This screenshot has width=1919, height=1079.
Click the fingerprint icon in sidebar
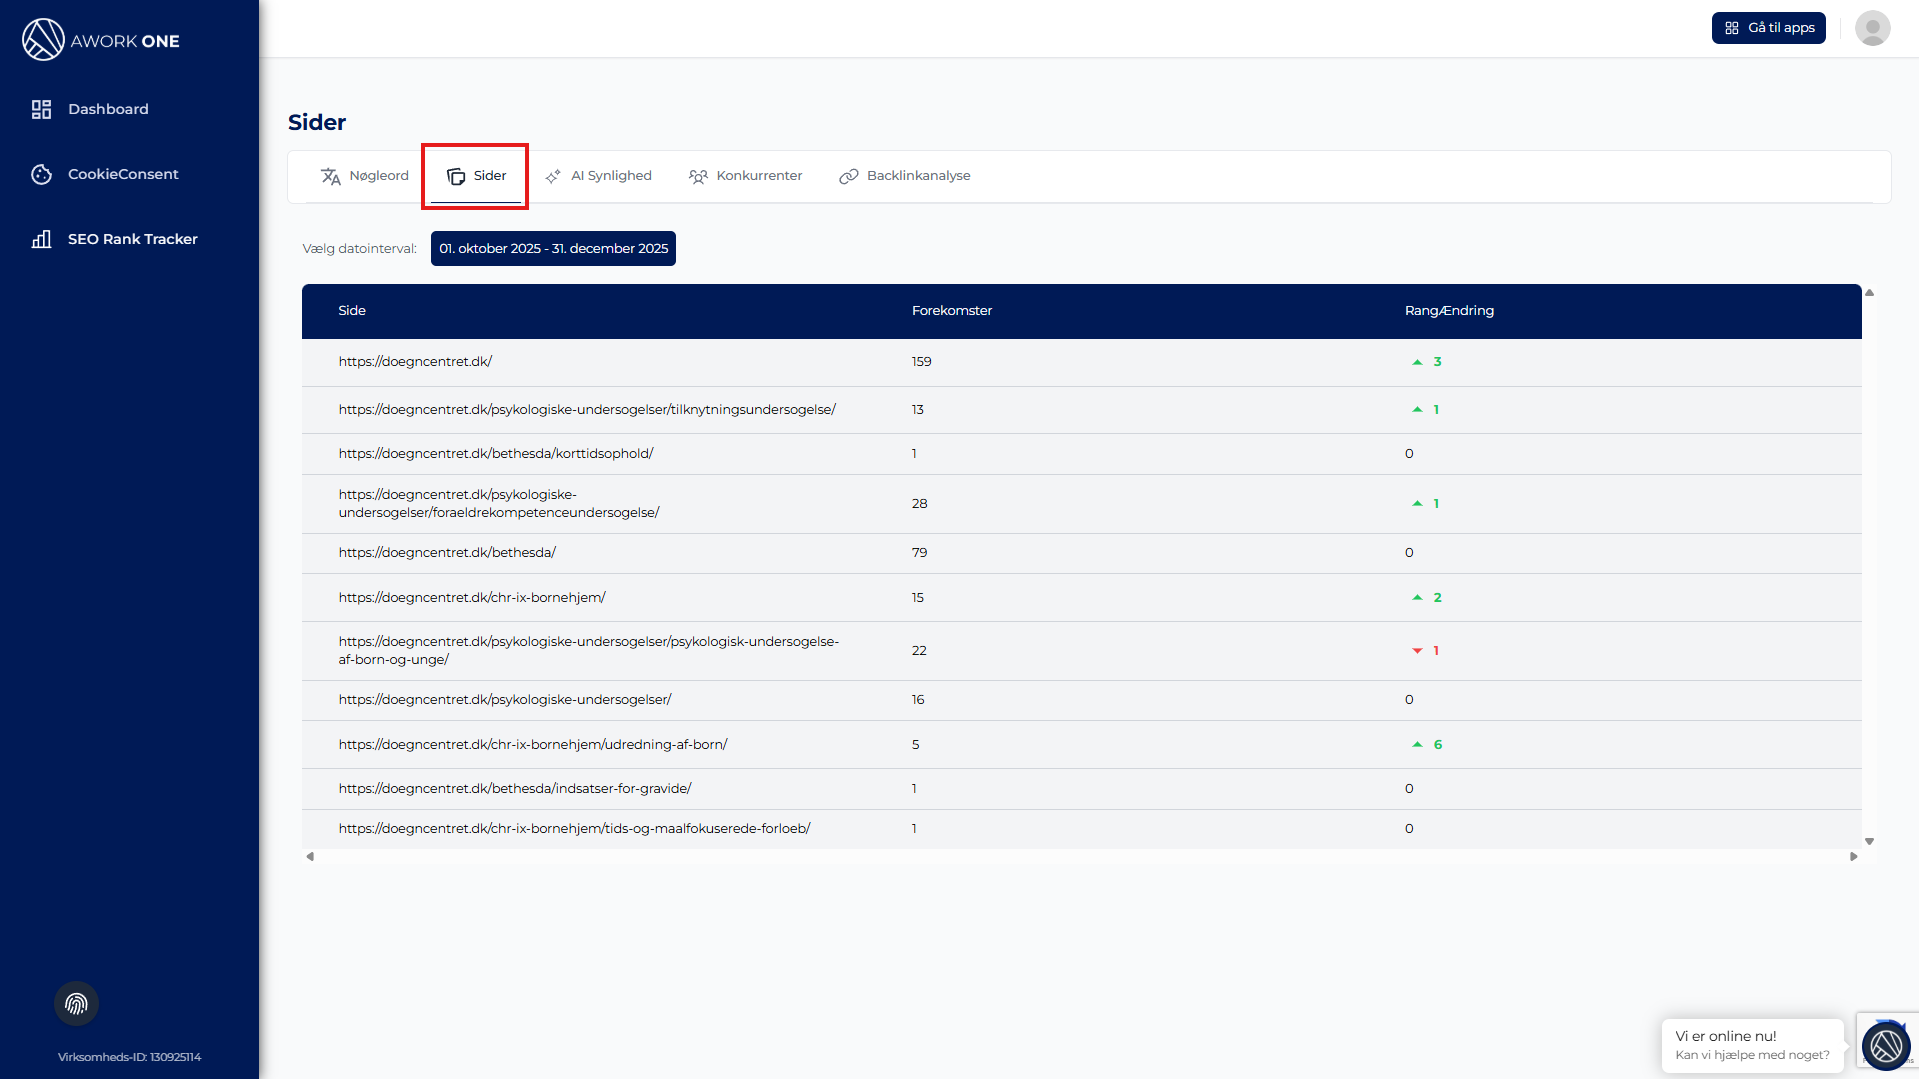(x=76, y=1004)
